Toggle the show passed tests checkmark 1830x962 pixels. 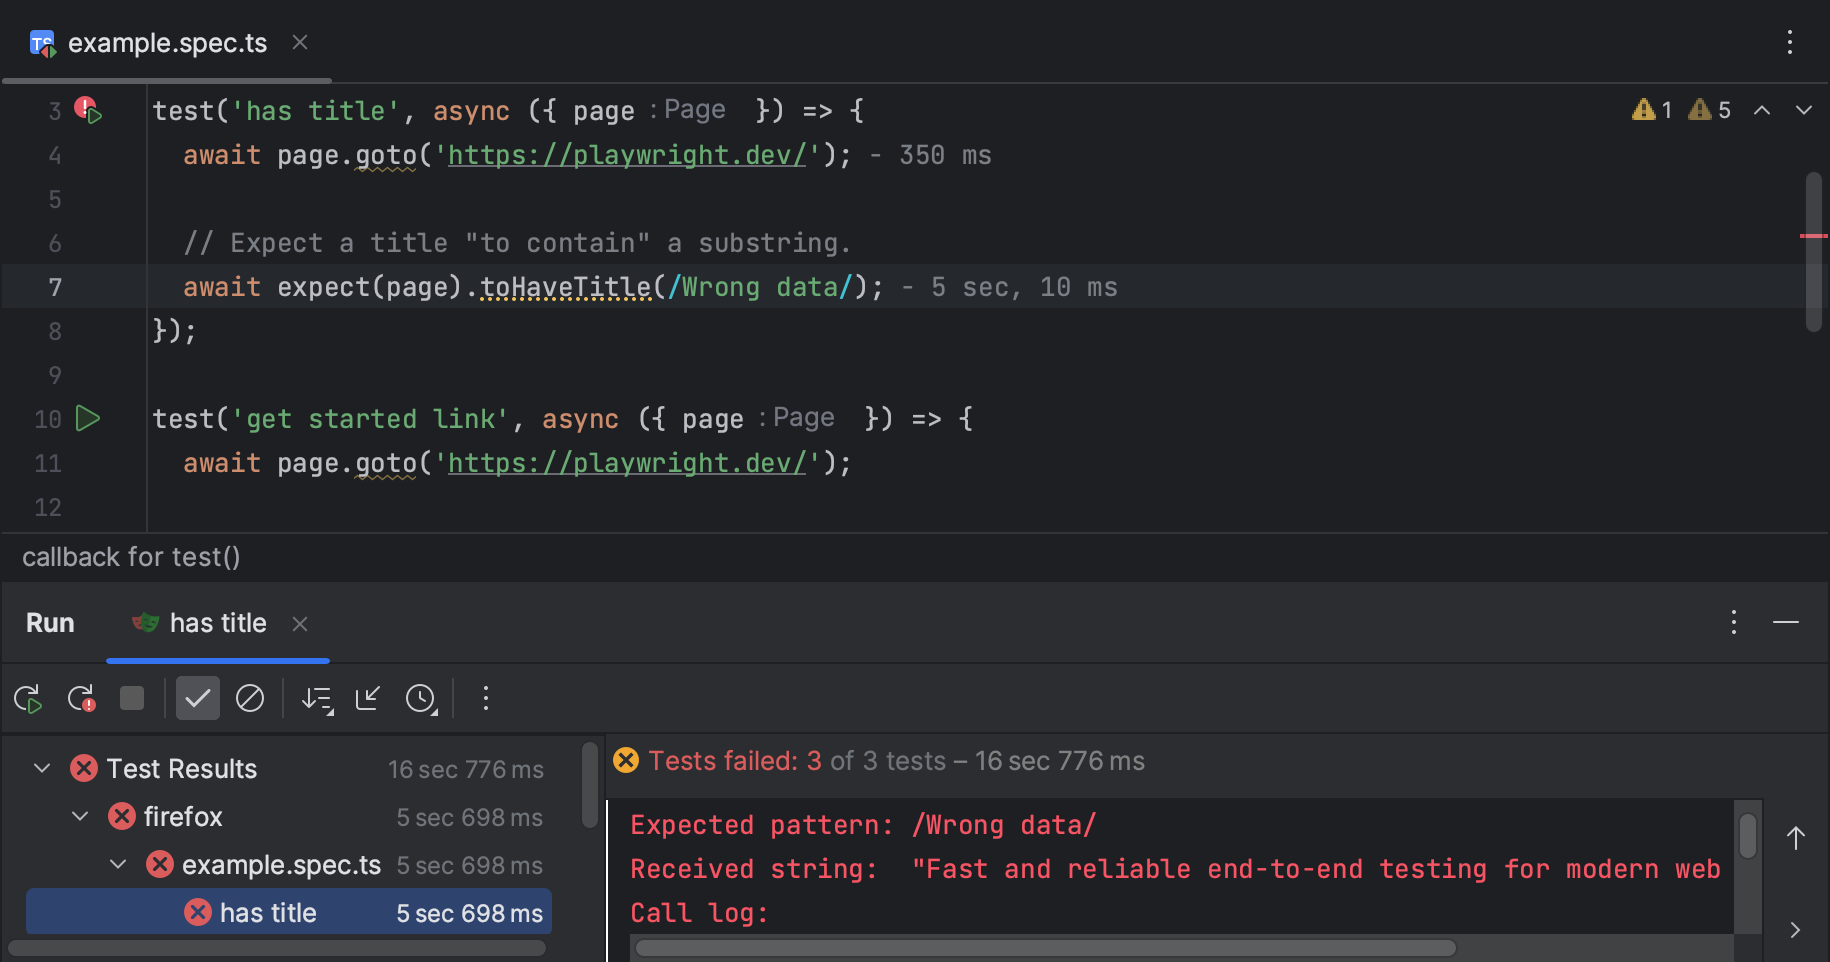[197, 698]
